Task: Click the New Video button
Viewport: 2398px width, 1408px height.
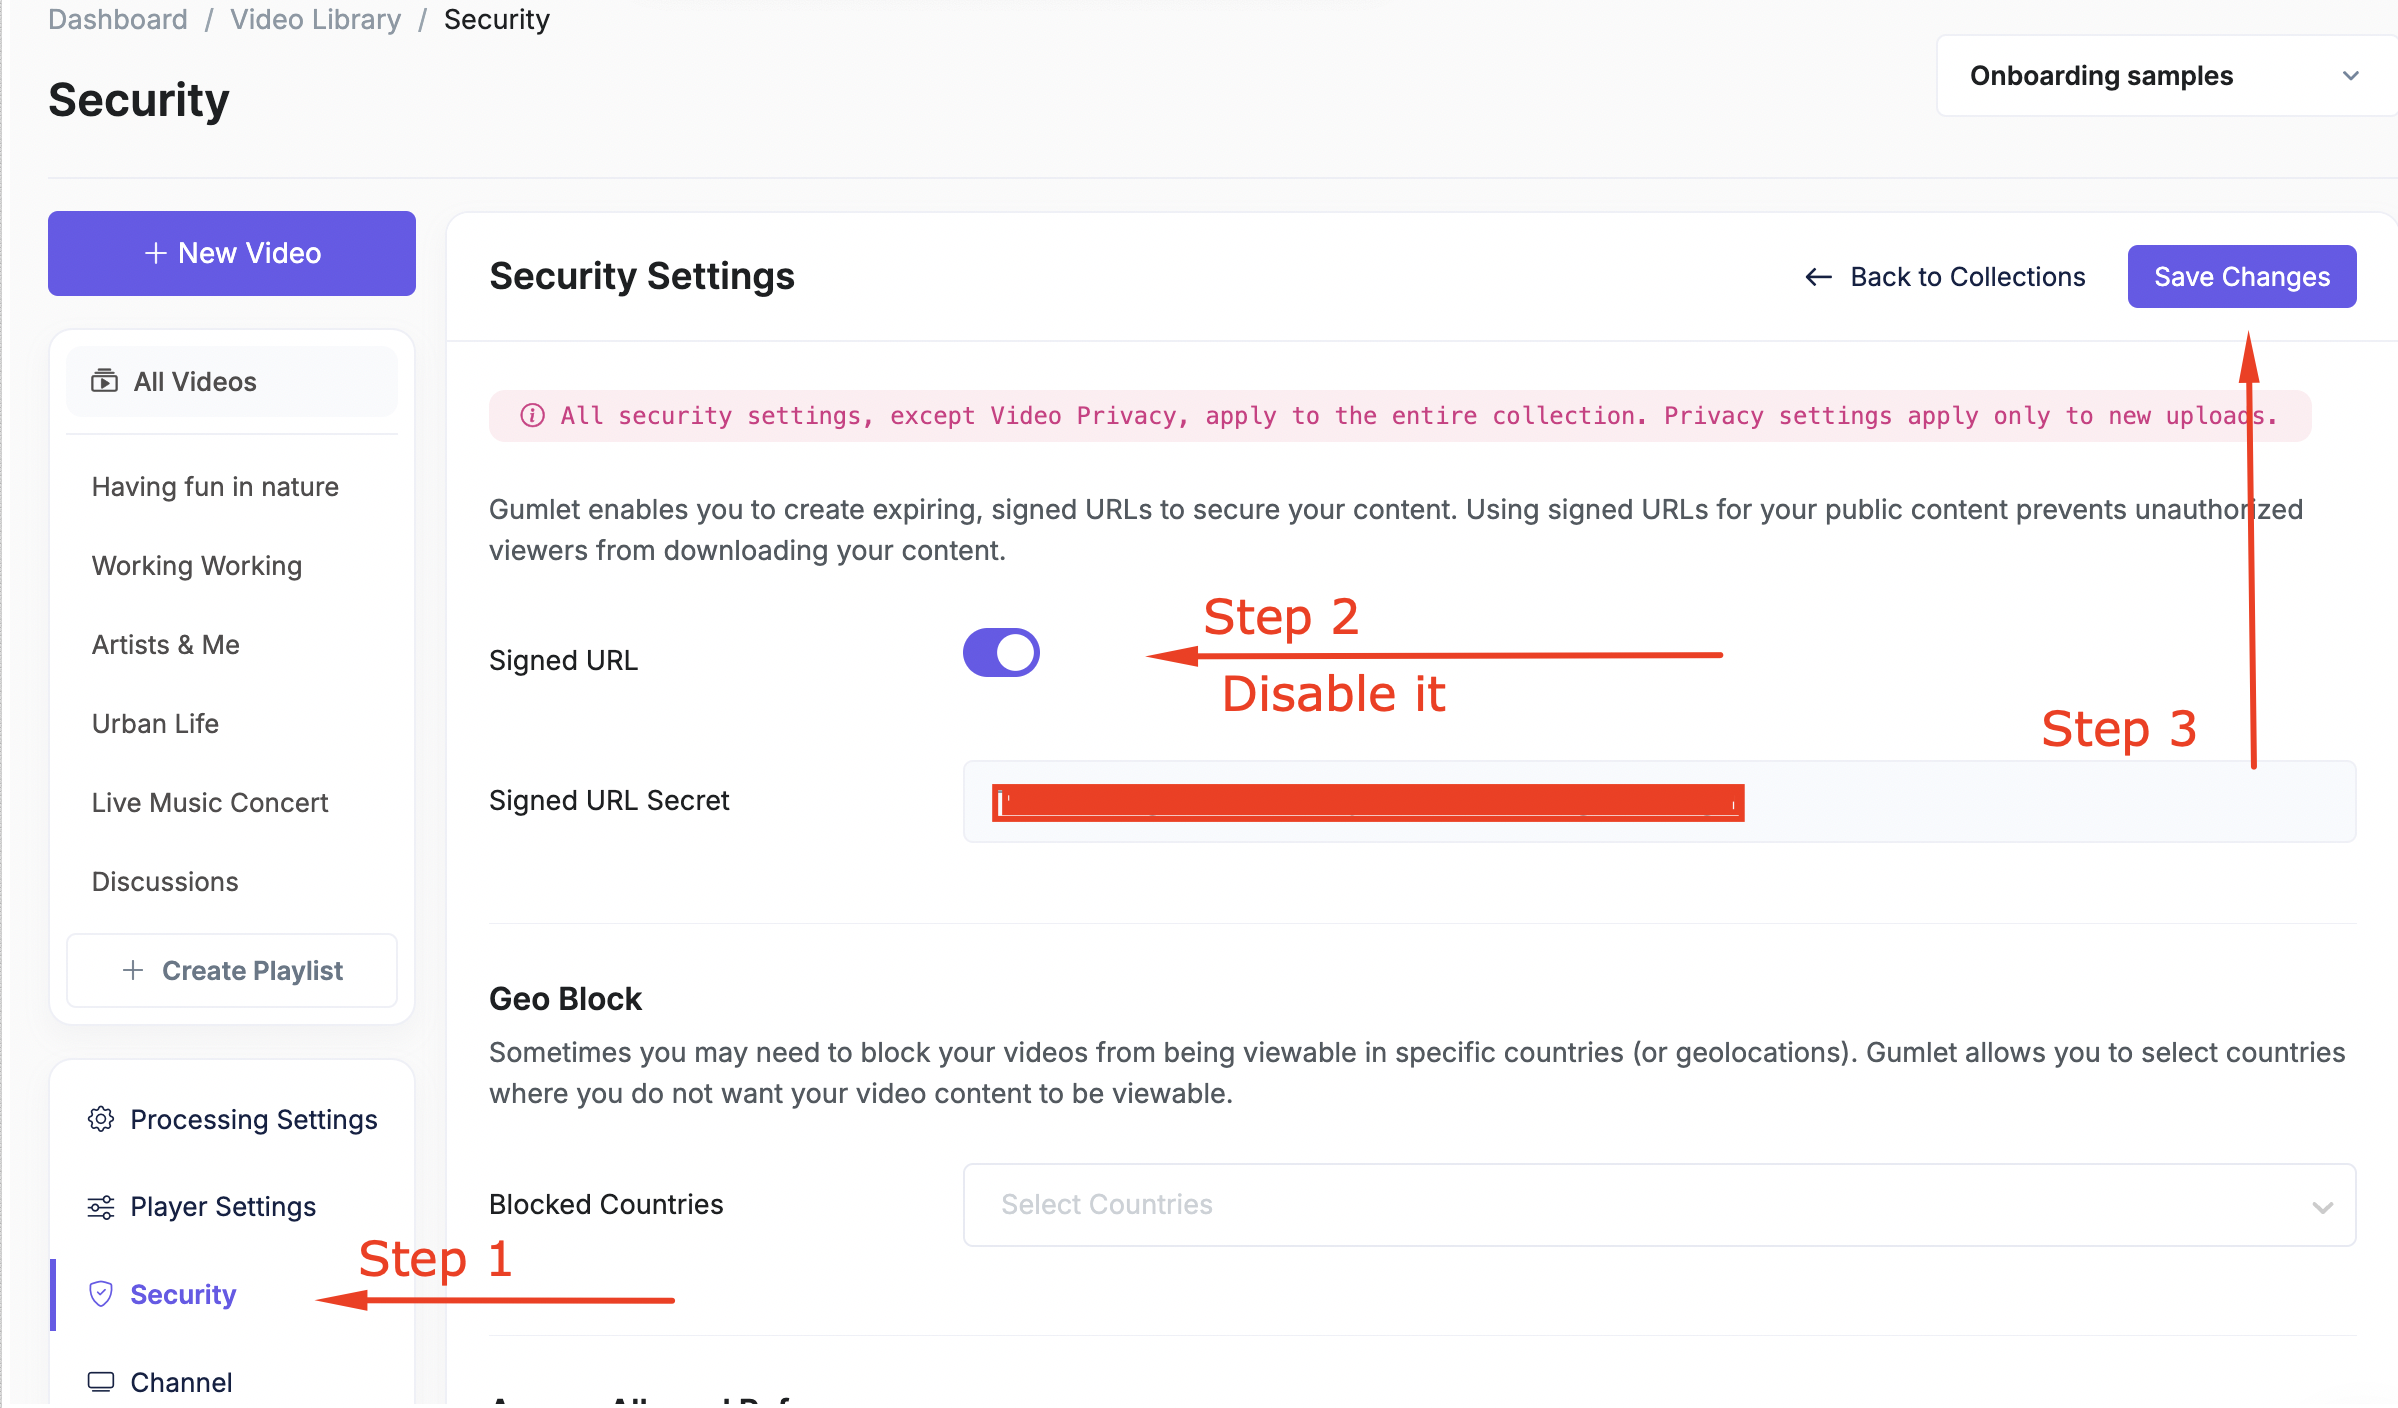Action: 232,253
